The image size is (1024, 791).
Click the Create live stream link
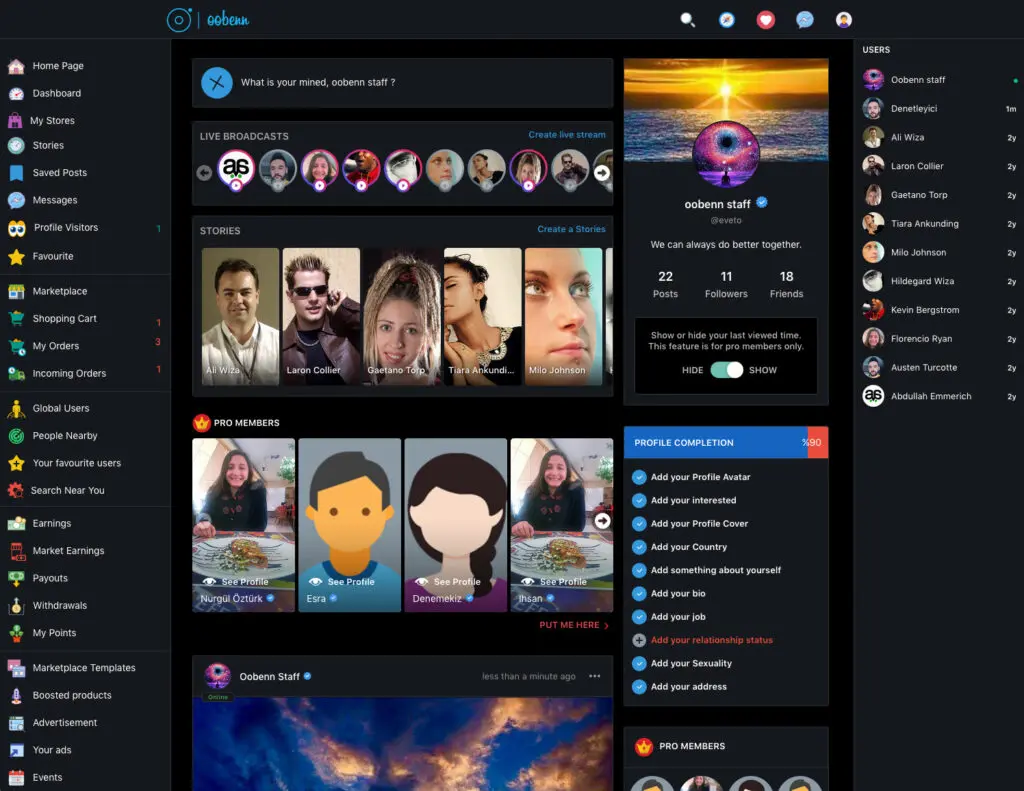[x=567, y=135]
